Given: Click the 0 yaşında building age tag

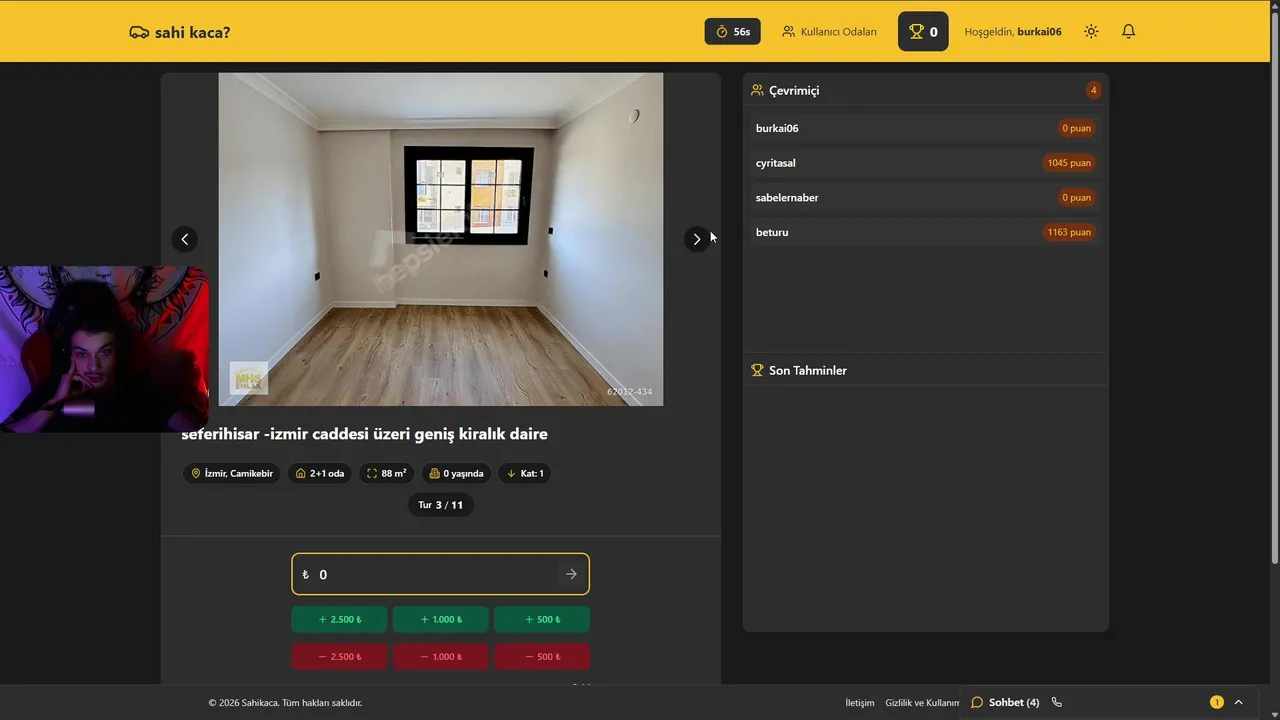Looking at the screenshot, I should pos(456,473).
